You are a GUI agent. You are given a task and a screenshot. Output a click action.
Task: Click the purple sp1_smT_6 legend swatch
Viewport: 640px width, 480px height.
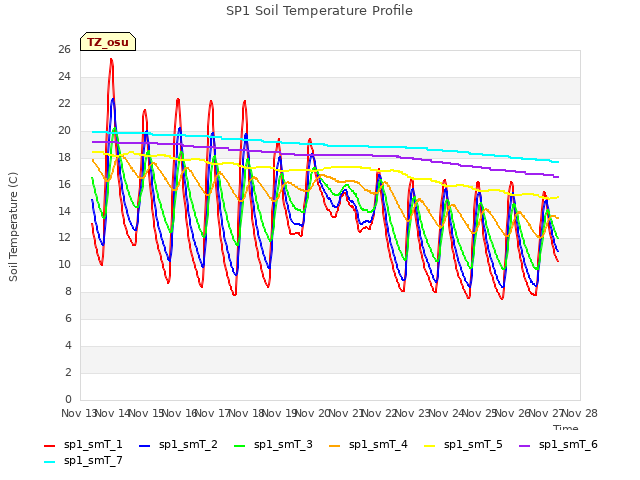tap(524, 446)
